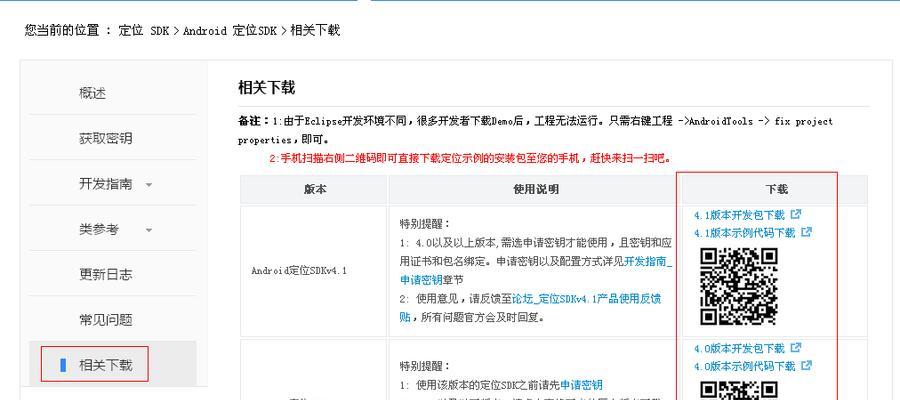Click the 相关下载 page heading
Screen dimensions: 900x400
[266, 88]
